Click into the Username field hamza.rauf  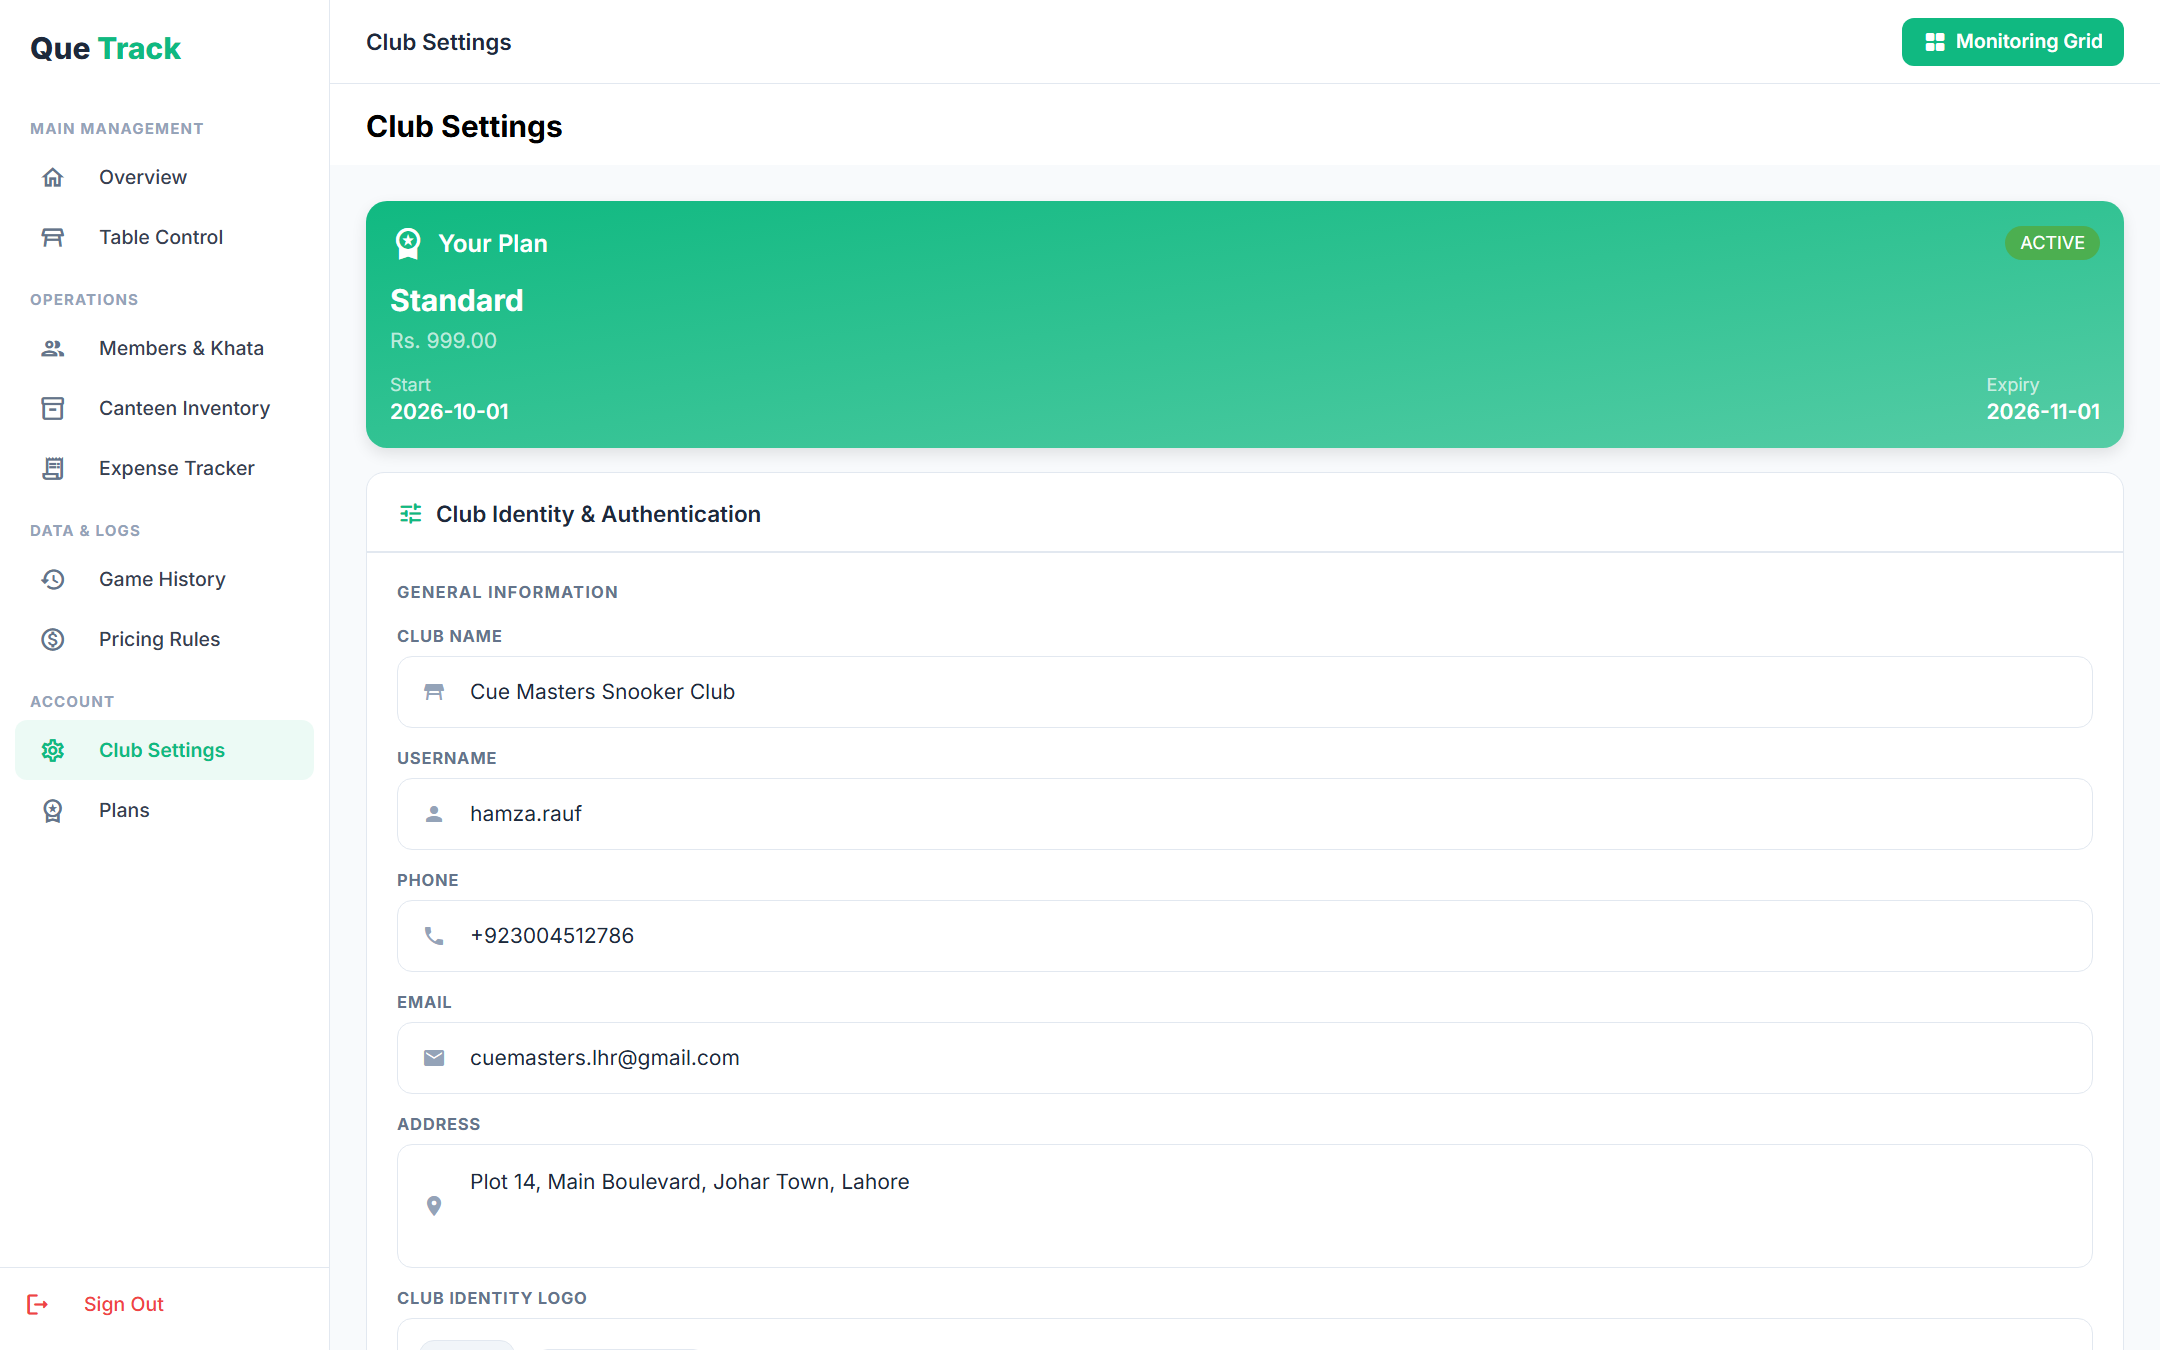click(x=1244, y=814)
